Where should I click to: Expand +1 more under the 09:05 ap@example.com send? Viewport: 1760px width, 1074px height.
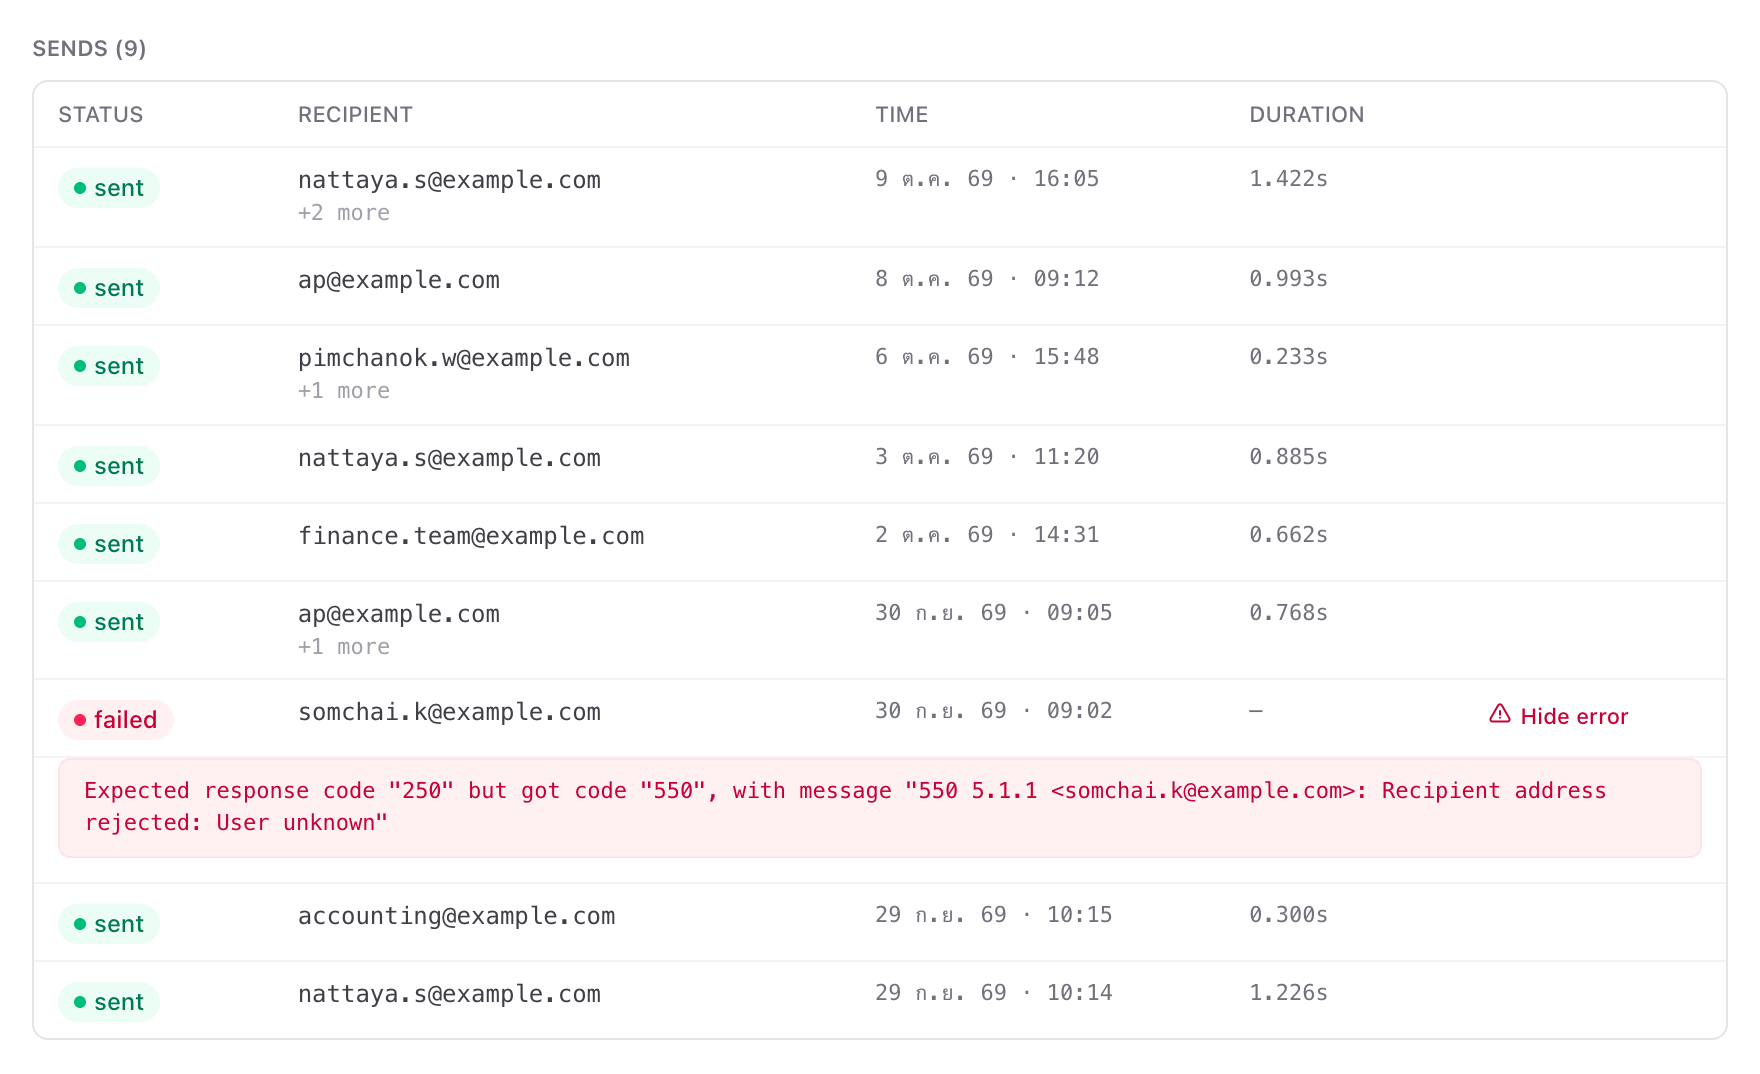click(x=344, y=647)
